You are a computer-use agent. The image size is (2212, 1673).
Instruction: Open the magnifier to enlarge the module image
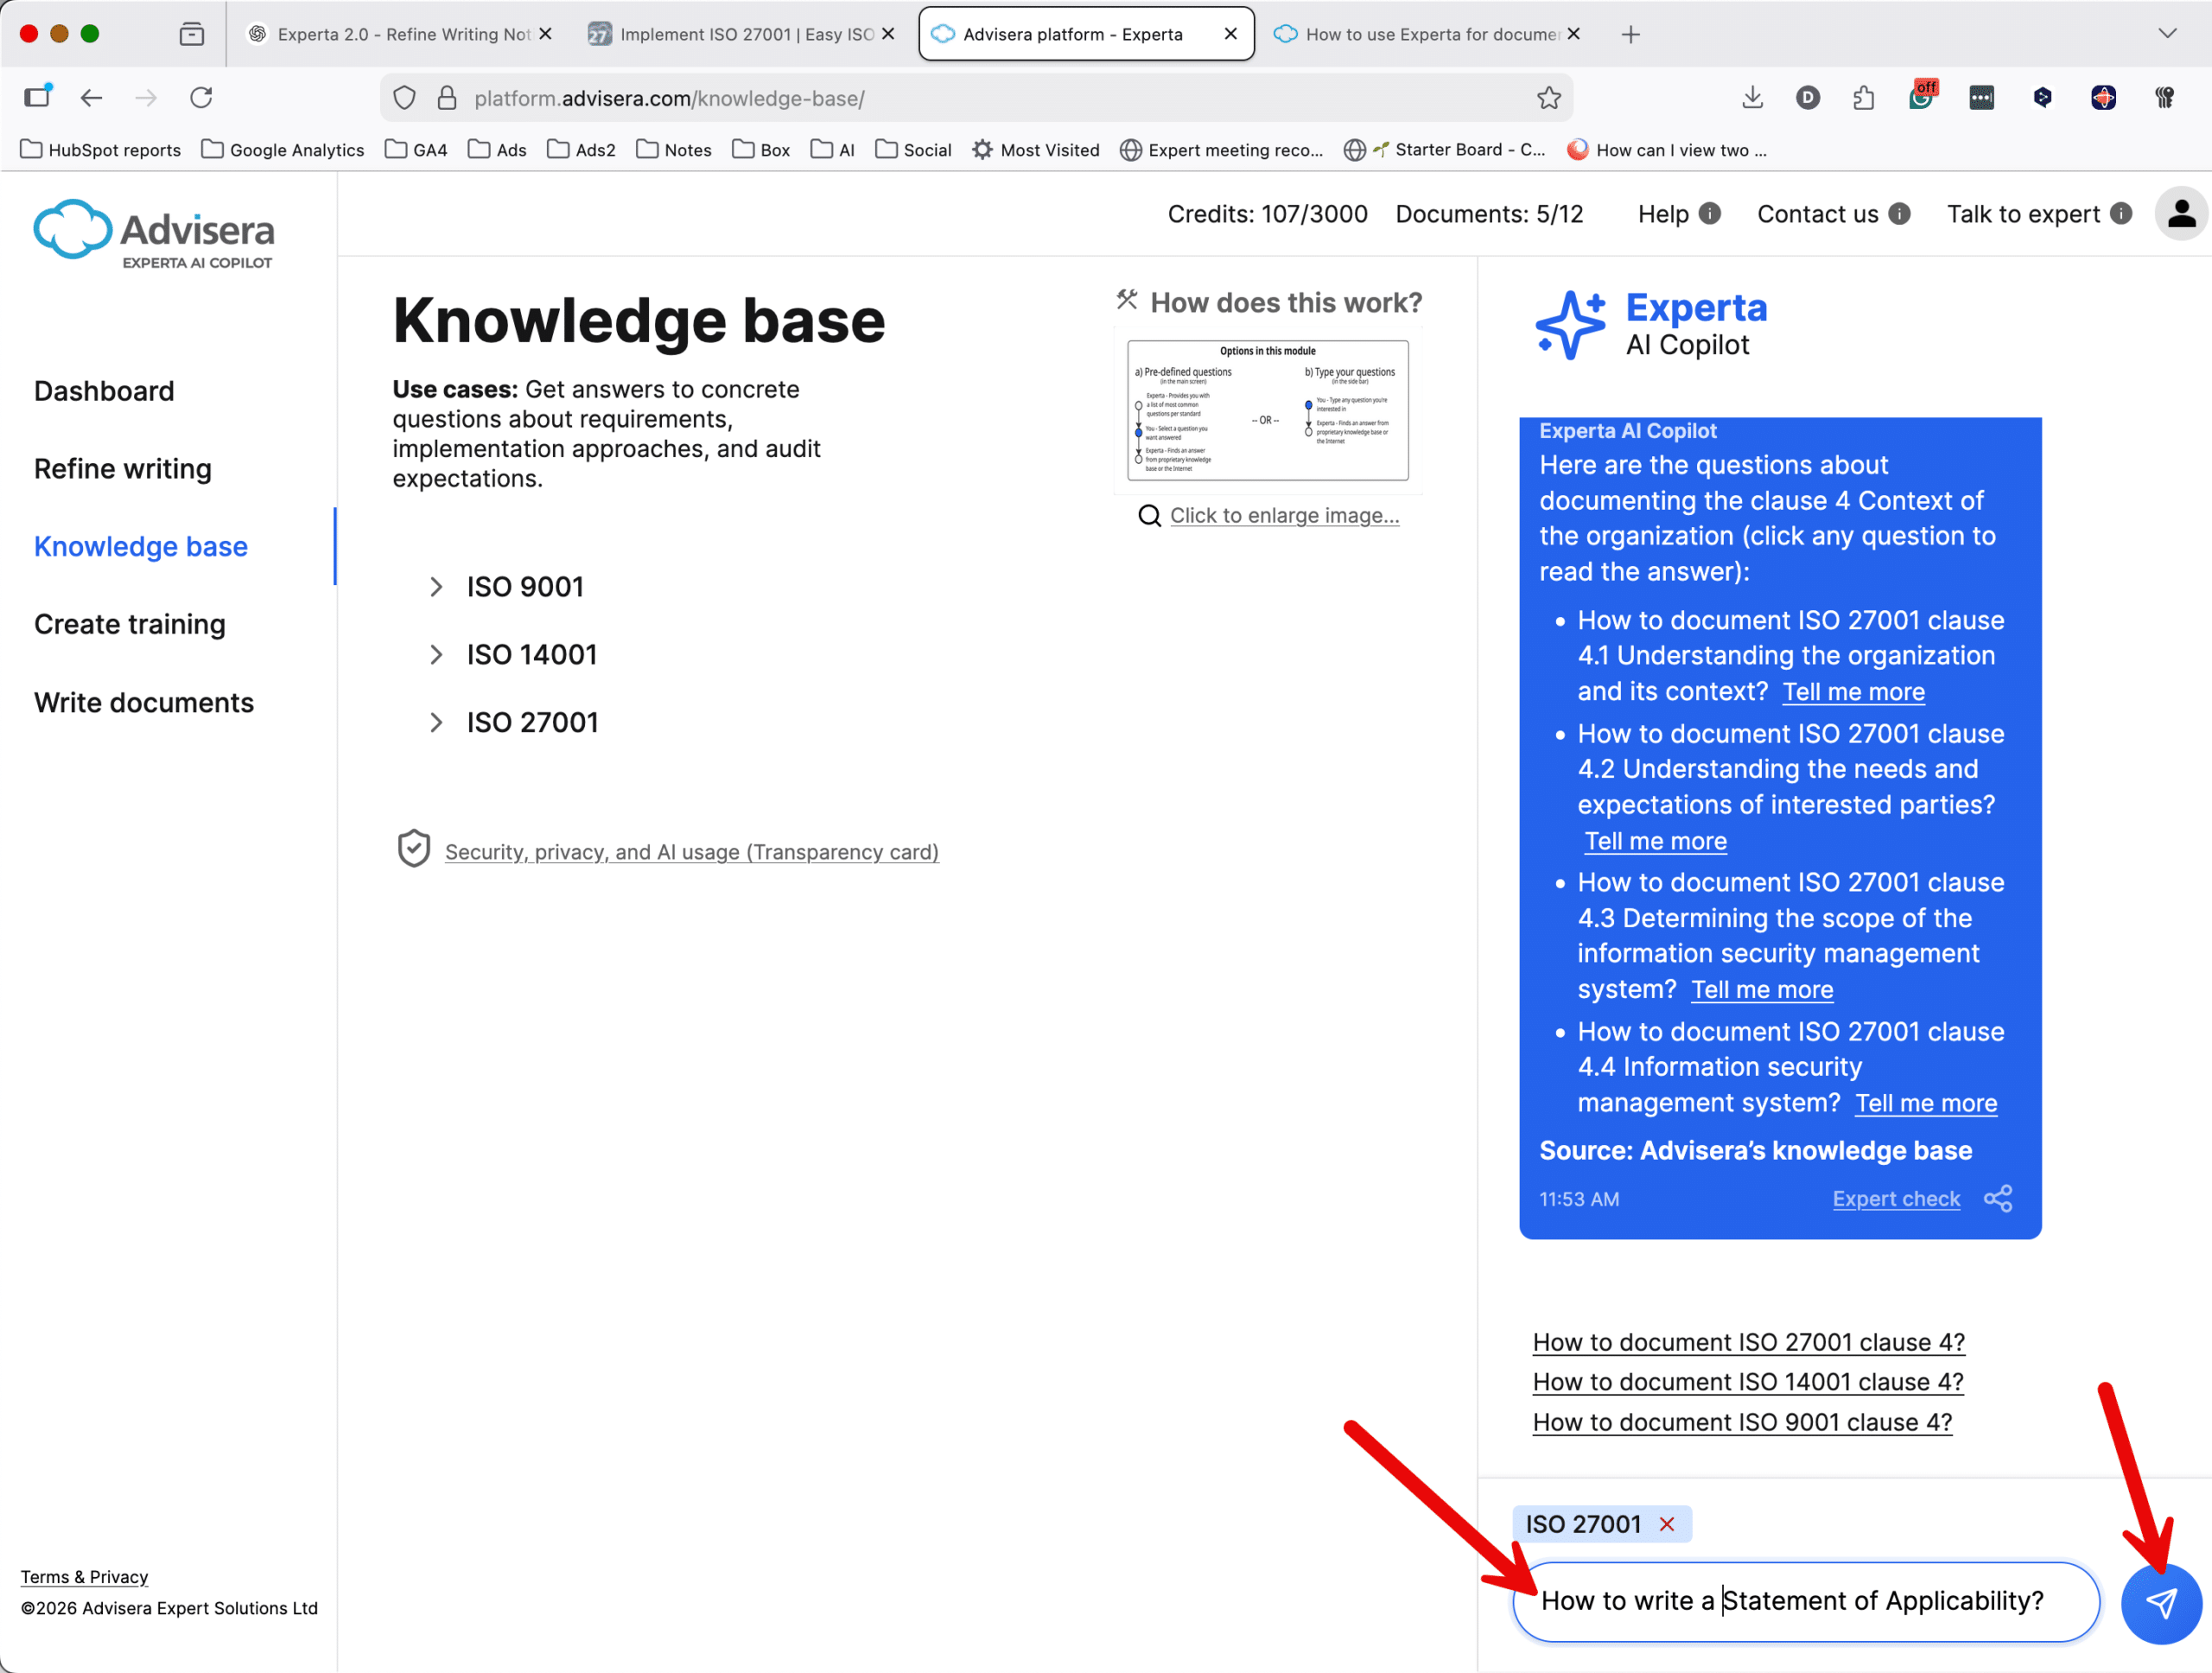[x=1148, y=515]
